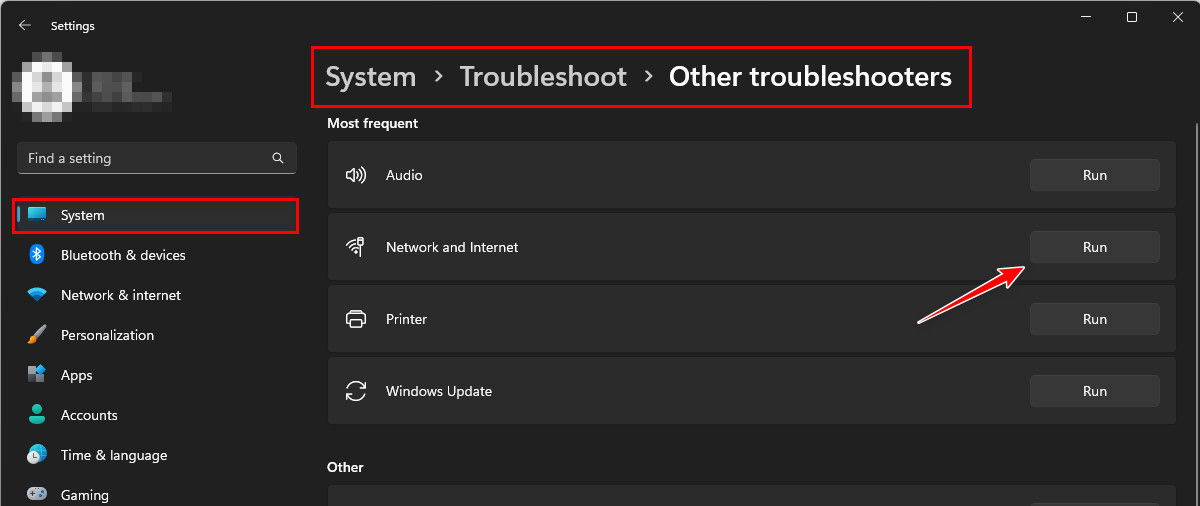Click the Time & language icon
Image resolution: width=1200 pixels, height=506 pixels.
[37, 455]
